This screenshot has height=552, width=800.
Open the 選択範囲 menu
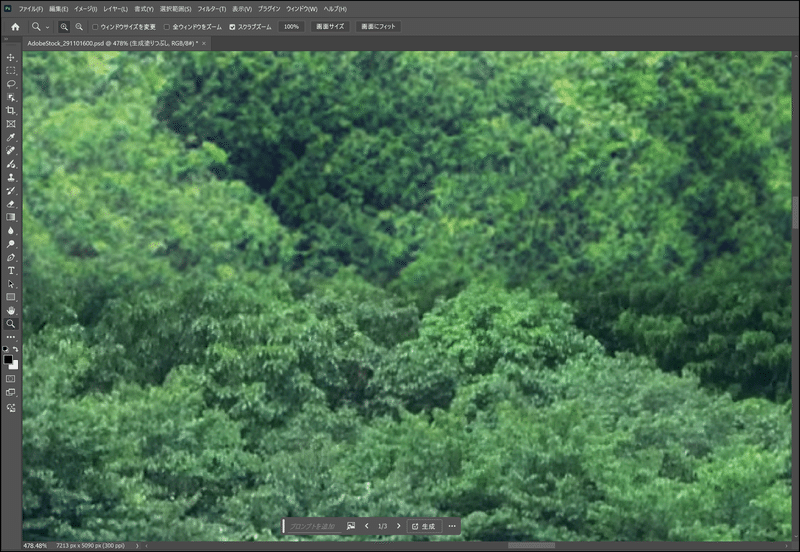(176, 9)
